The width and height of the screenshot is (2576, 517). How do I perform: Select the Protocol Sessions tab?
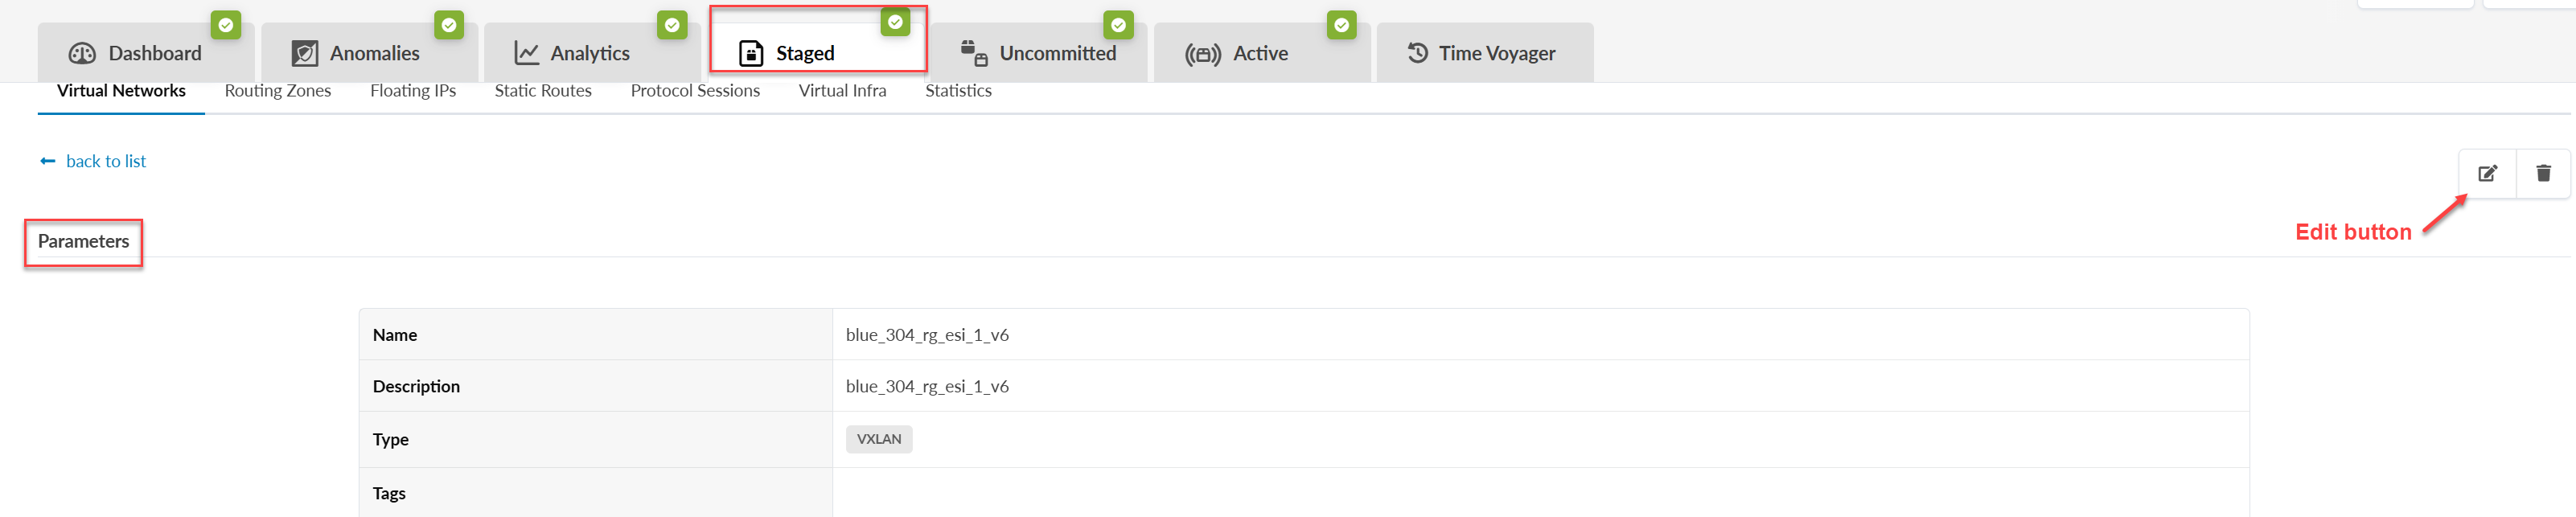[x=695, y=91]
